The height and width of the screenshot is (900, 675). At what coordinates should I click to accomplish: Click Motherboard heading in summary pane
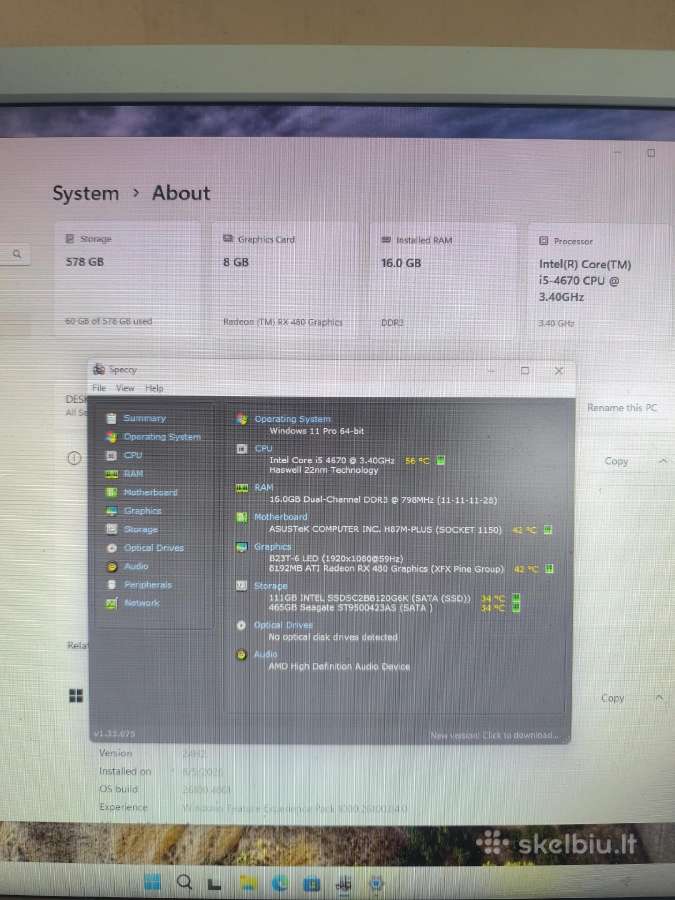coord(281,517)
